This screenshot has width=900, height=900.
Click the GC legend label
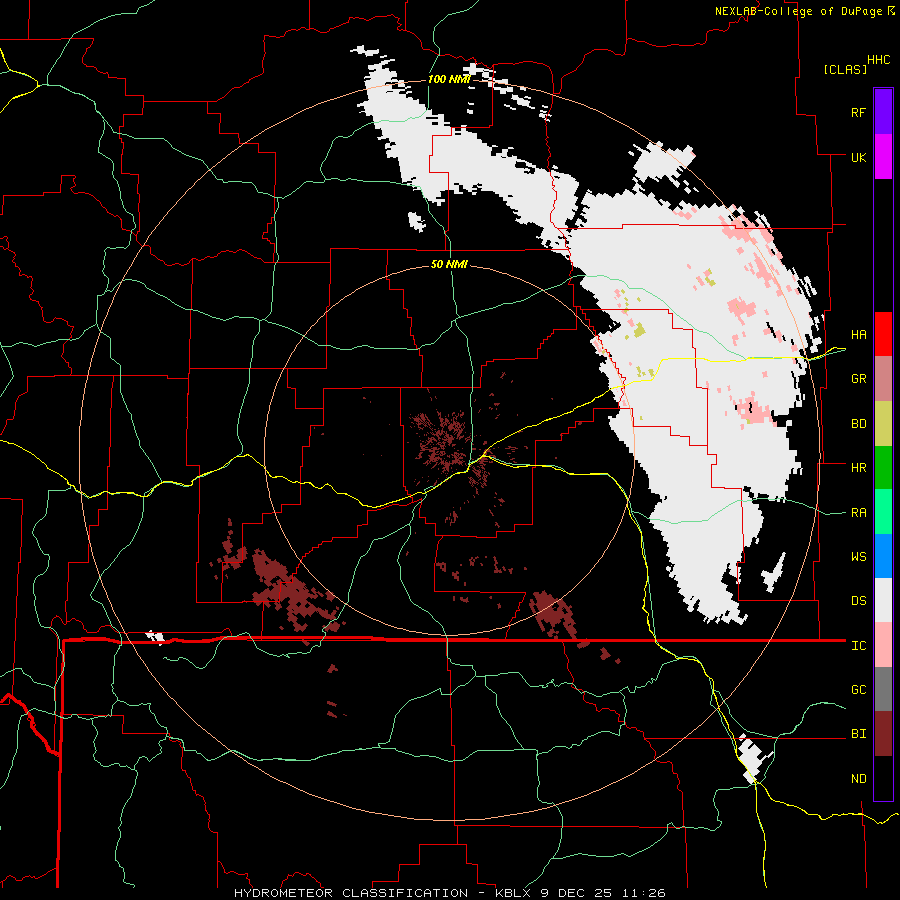point(858,690)
